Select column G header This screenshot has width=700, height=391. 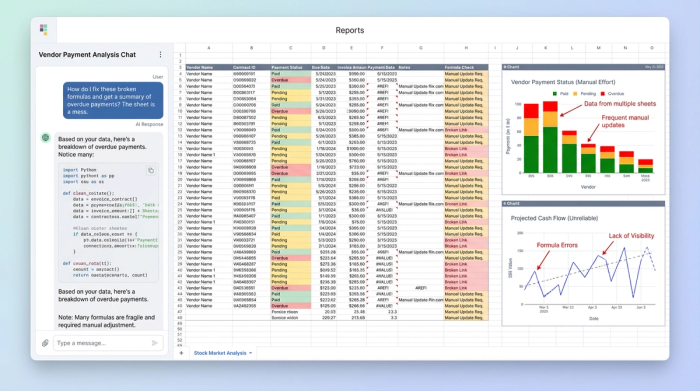click(x=421, y=48)
